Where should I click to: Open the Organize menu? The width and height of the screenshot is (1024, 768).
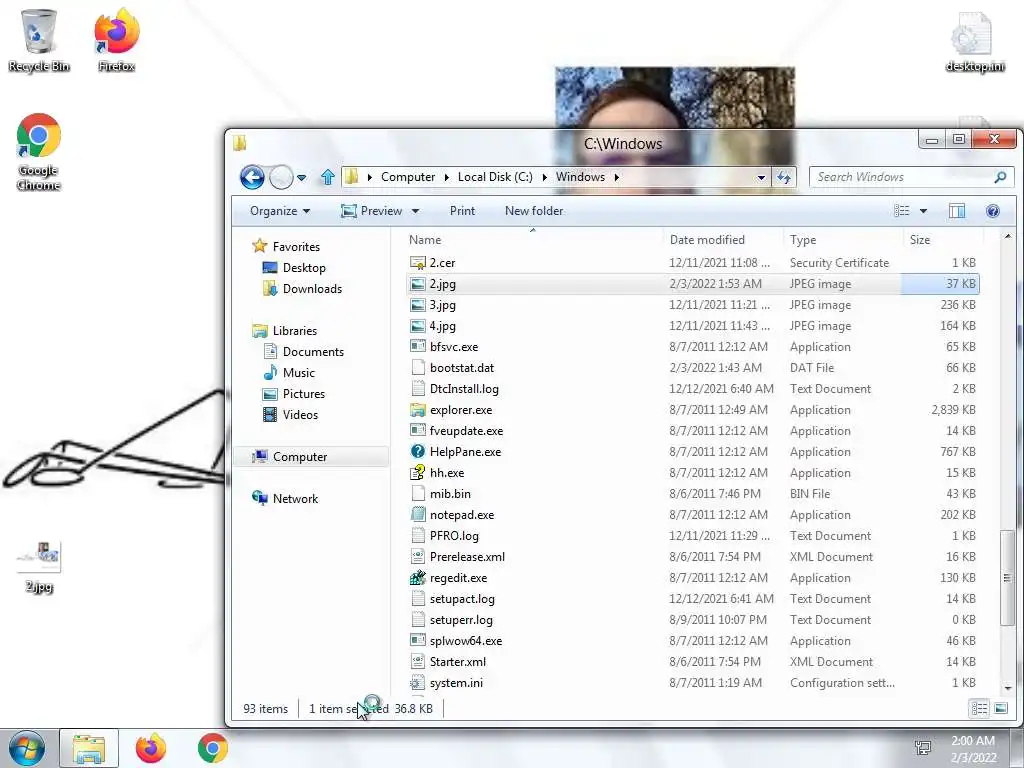[x=280, y=211]
